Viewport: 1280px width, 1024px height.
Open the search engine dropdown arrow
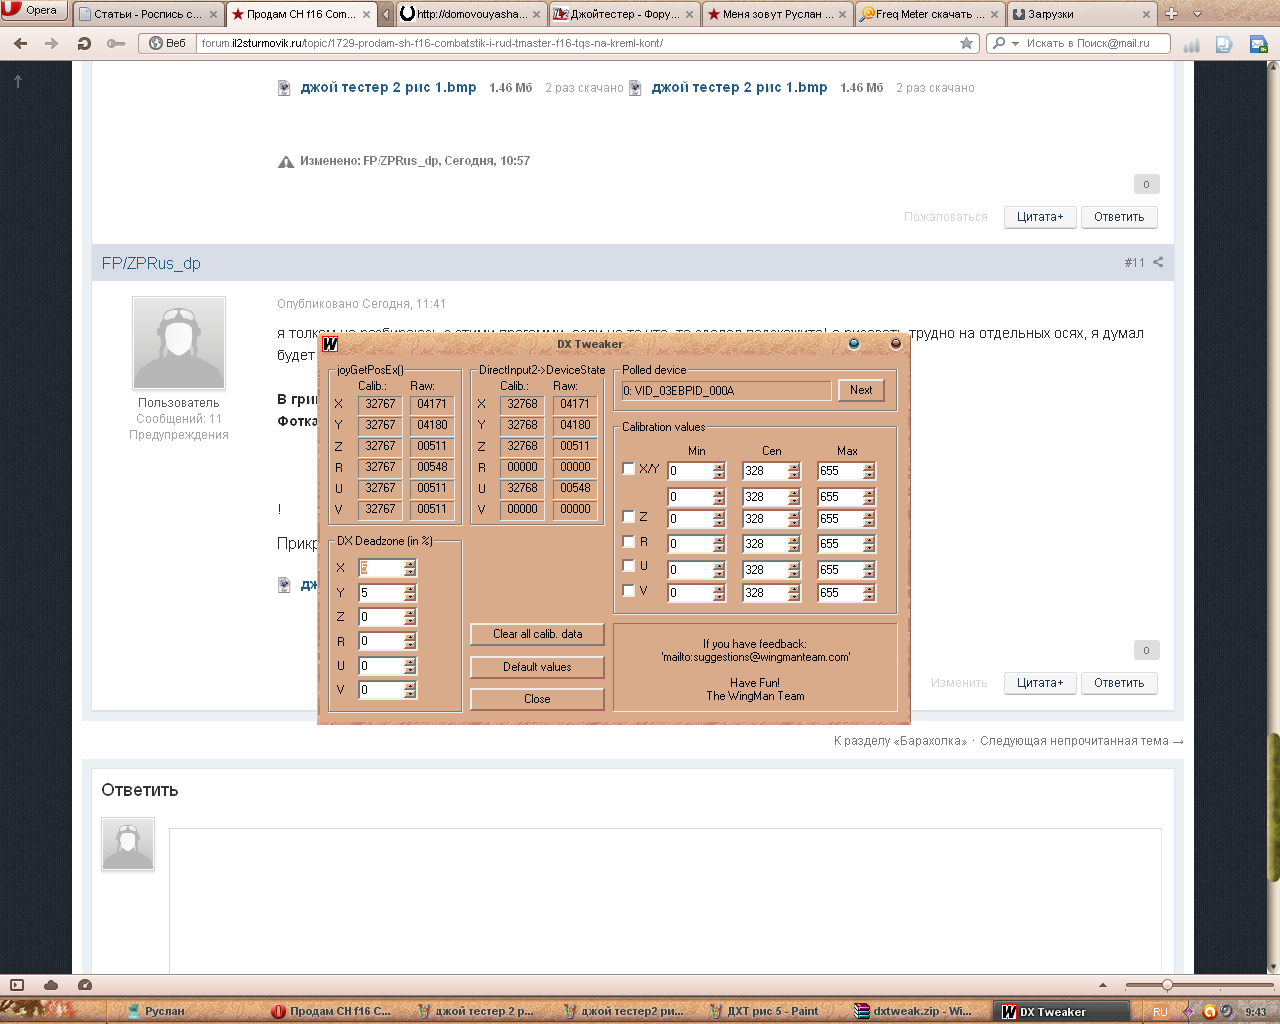[1015, 43]
